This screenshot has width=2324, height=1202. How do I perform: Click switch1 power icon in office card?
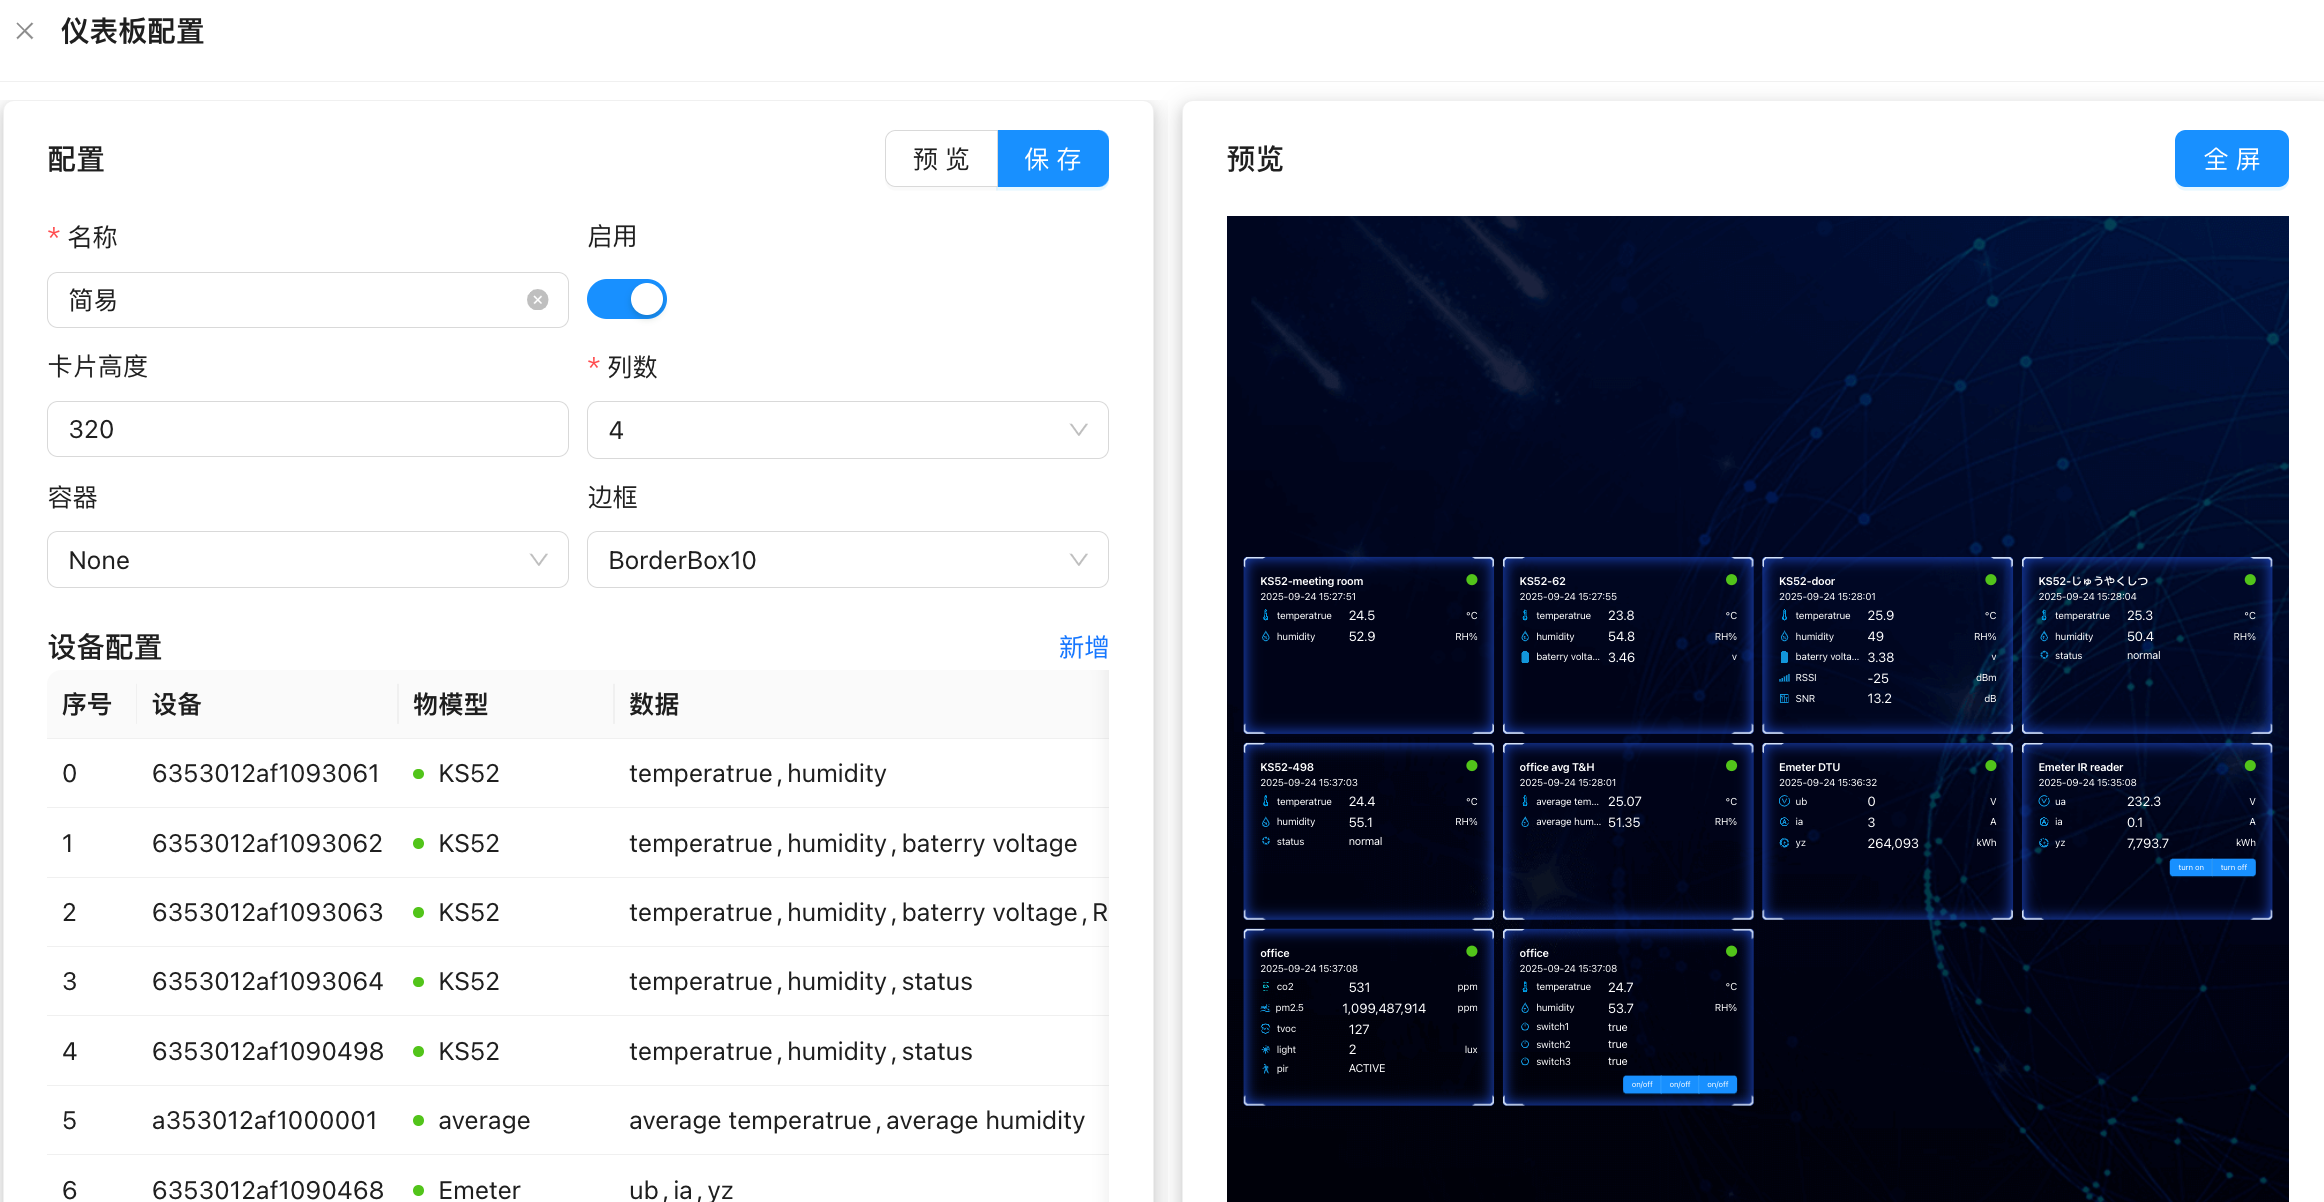coord(1524,1027)
